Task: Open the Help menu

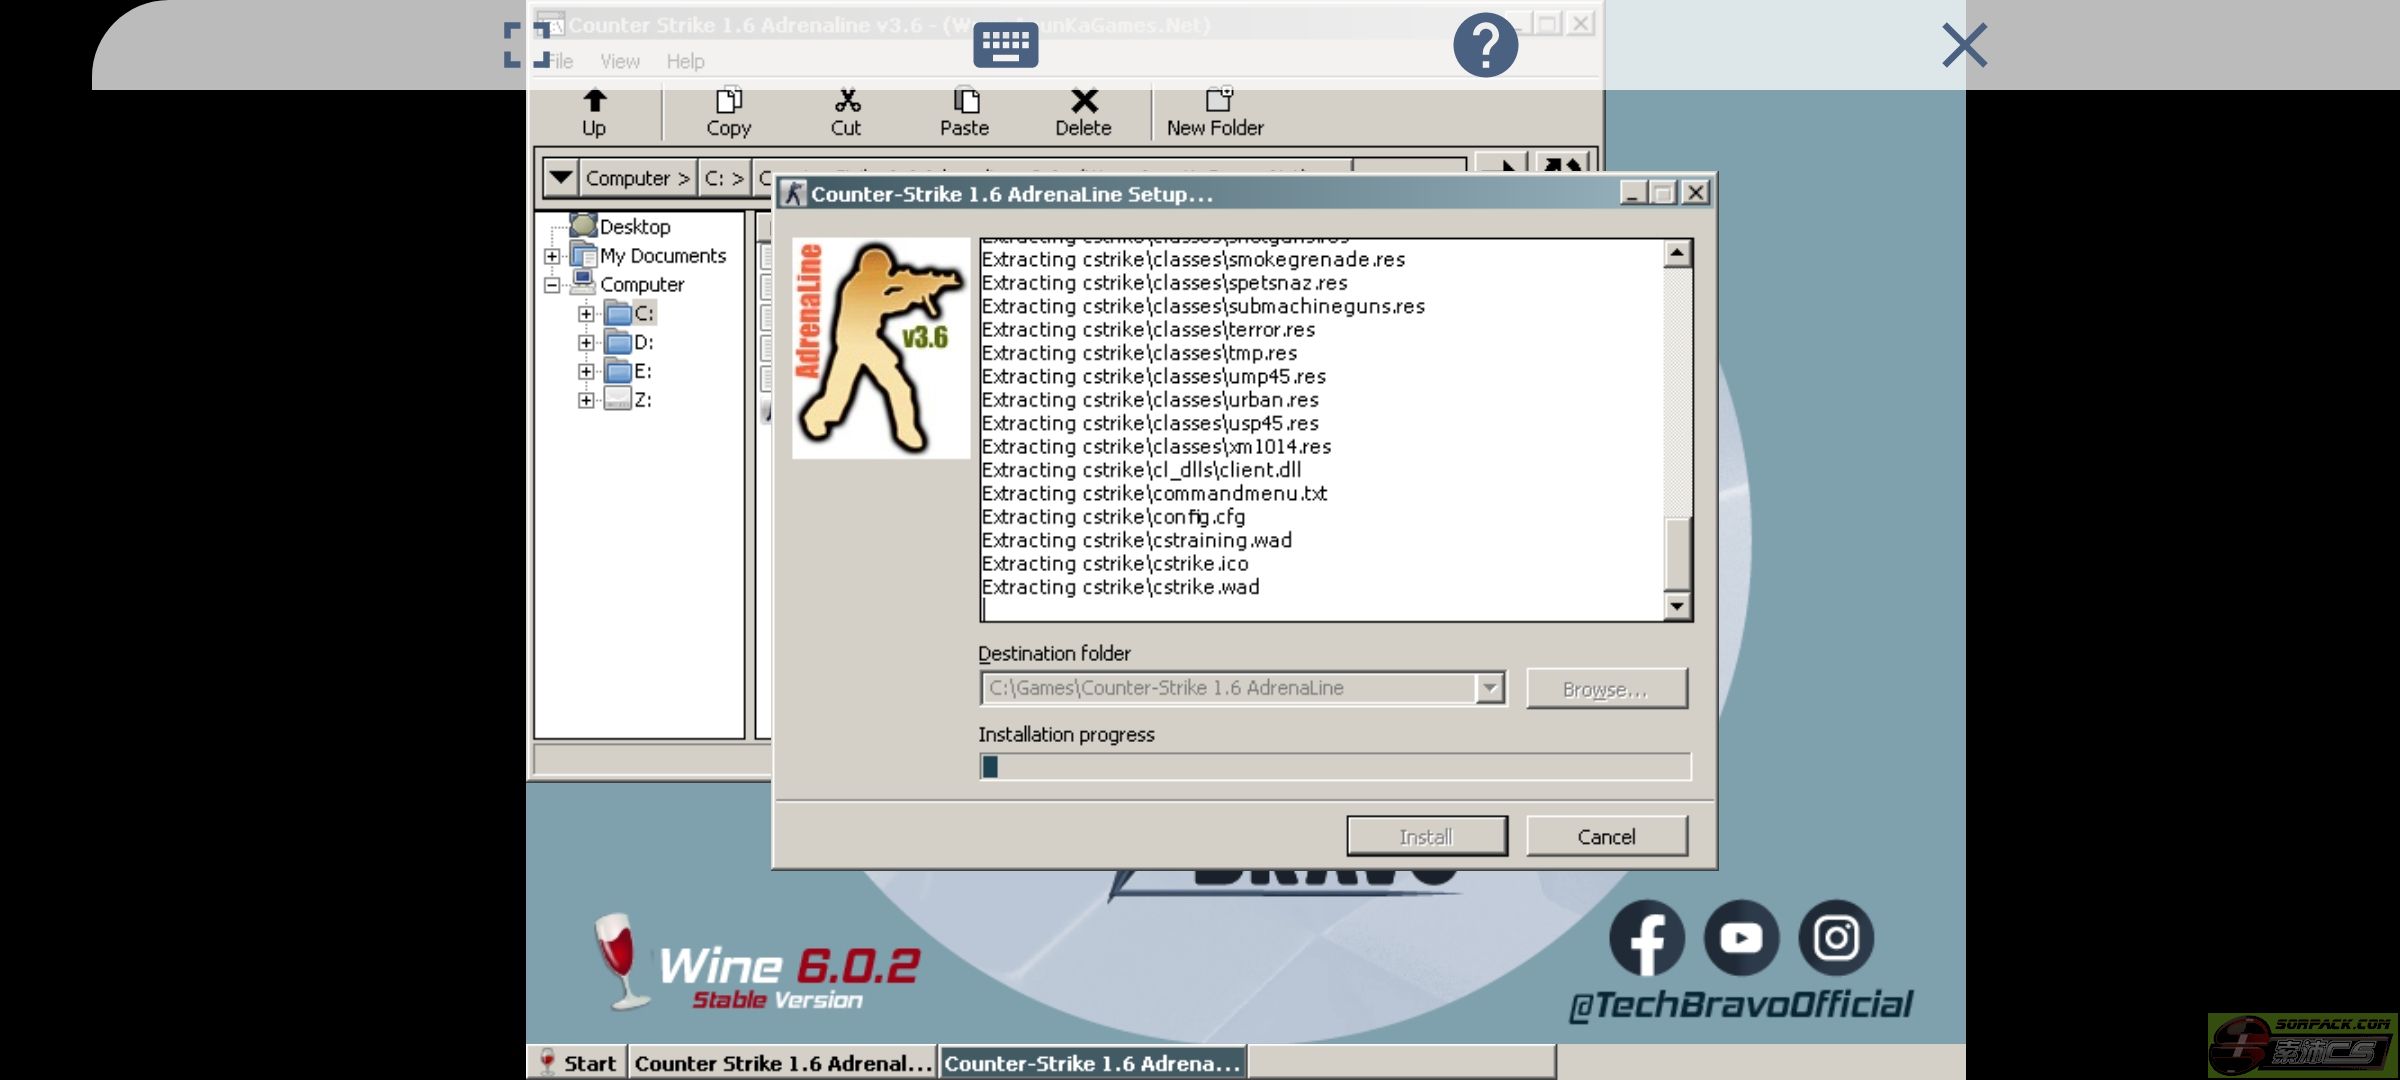Action: (685, 62)
